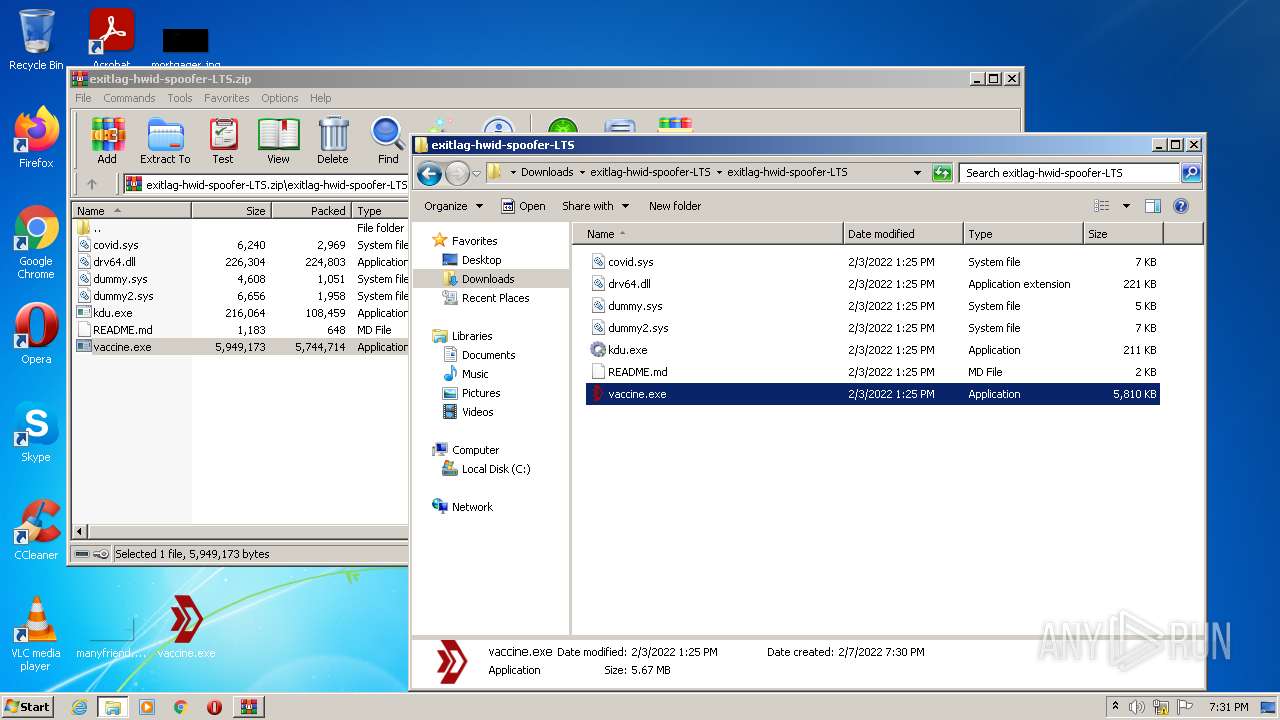Open WinRAR Tools menu
This screenshot has width=1280, height=720.
[180, 98]
